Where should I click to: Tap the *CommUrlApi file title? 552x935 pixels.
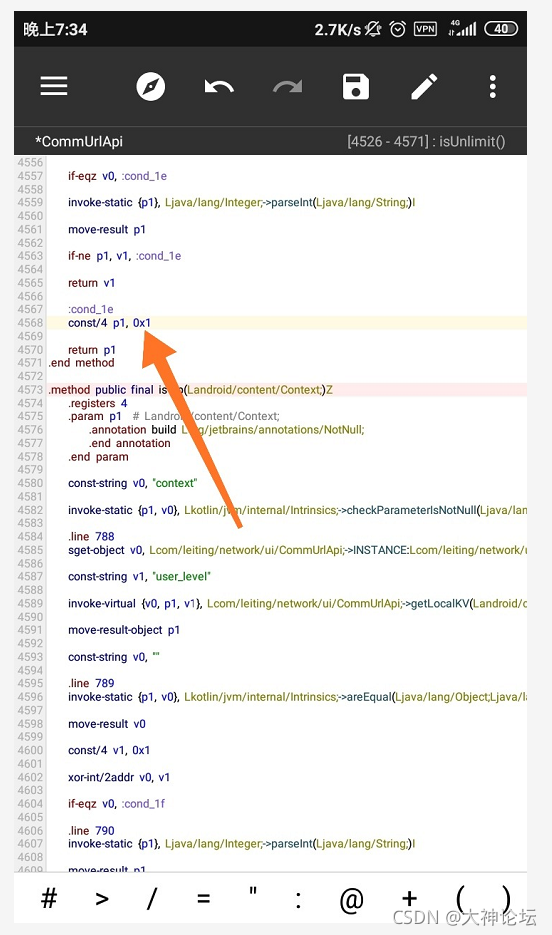79,141
